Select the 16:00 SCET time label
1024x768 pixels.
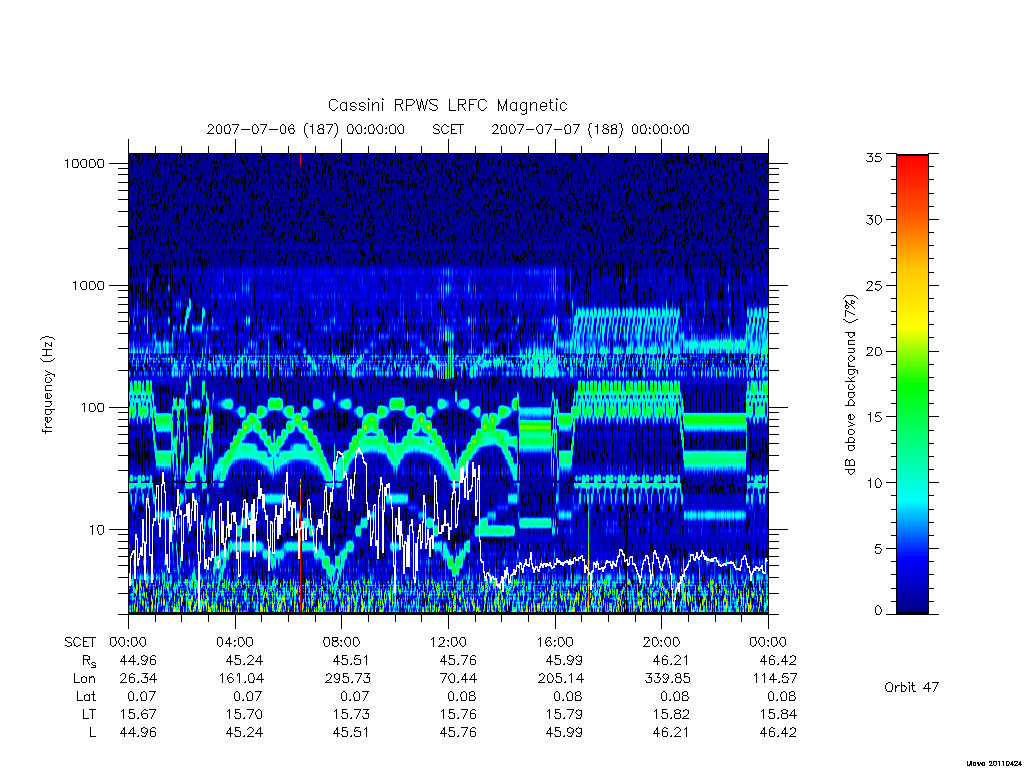[x=555, y=642]
